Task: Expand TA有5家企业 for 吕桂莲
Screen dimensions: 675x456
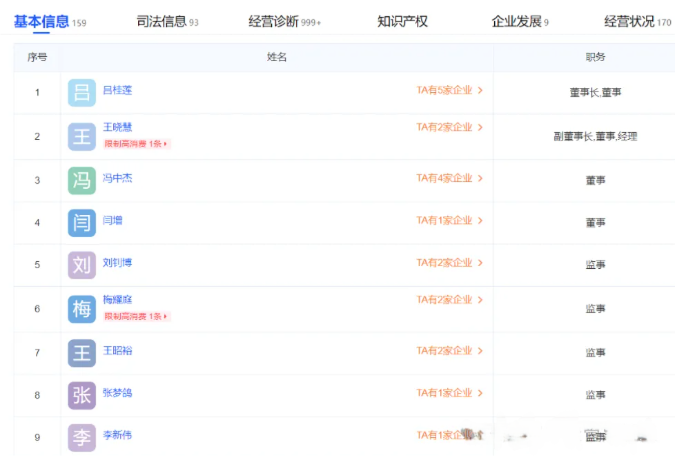Action: point(449,90)
